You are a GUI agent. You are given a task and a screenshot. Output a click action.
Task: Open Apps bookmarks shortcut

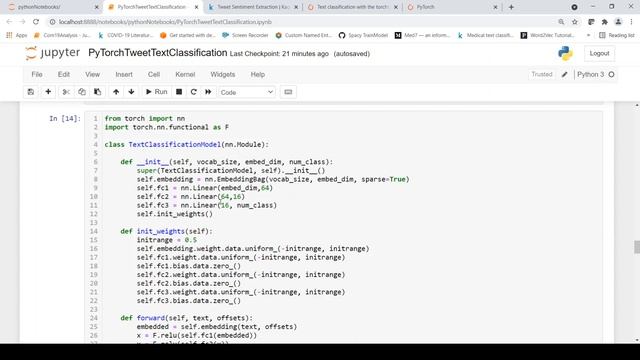coord(17,36)
